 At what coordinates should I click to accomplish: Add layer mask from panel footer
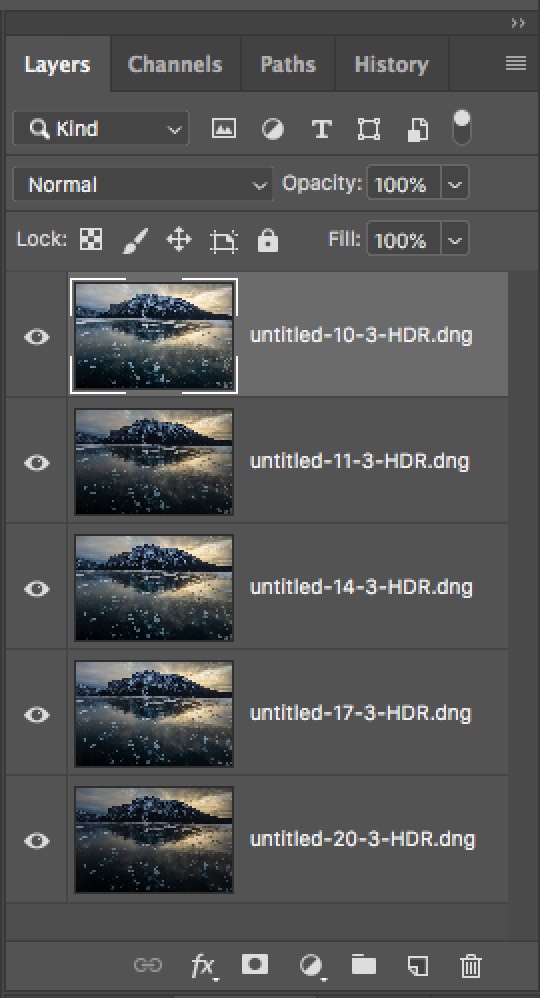pyautogui.click(x=255, y=964)
